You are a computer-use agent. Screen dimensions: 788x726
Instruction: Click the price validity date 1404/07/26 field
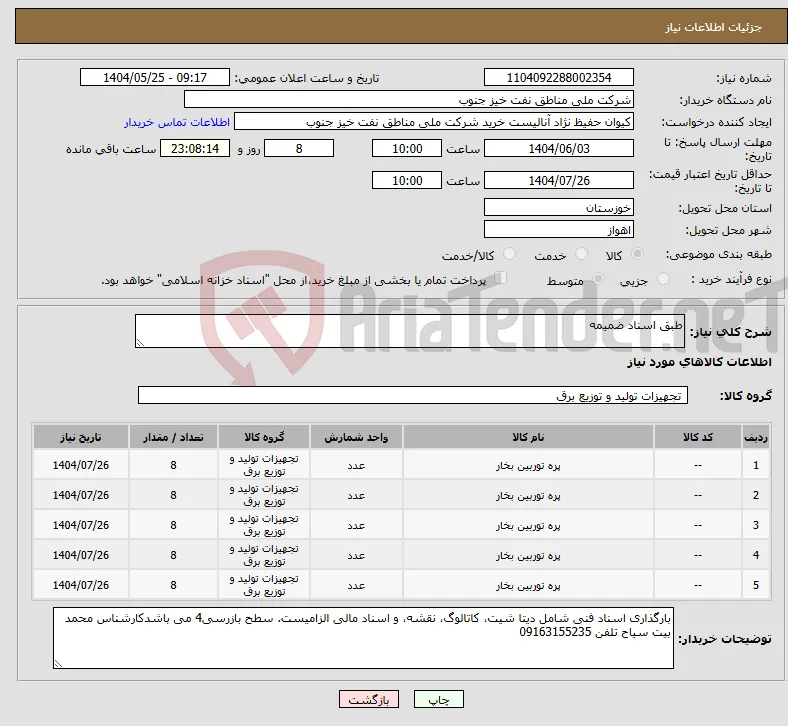559,180
